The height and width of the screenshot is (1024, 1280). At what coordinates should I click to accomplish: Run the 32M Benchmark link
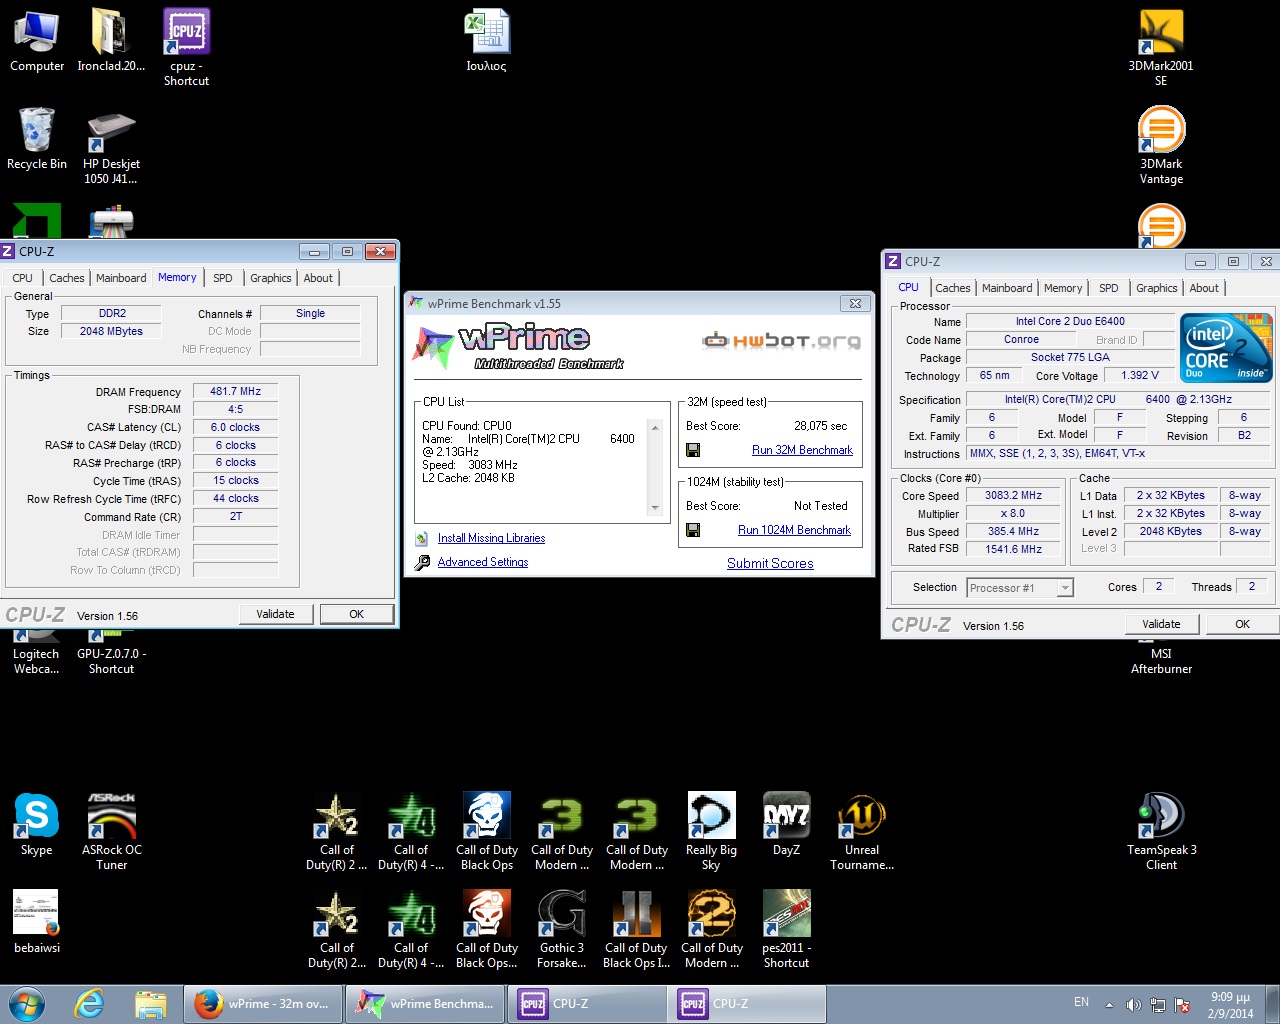802,450
